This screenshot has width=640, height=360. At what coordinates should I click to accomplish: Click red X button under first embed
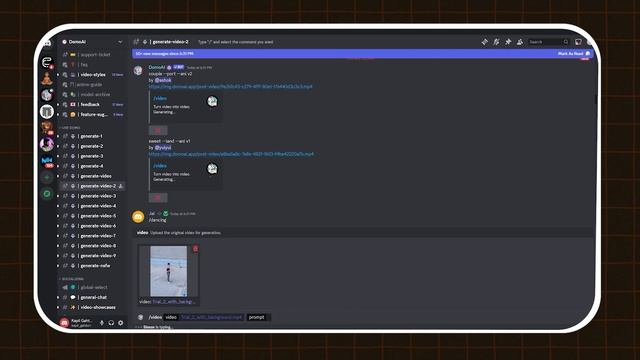click(x=158, y=131)
